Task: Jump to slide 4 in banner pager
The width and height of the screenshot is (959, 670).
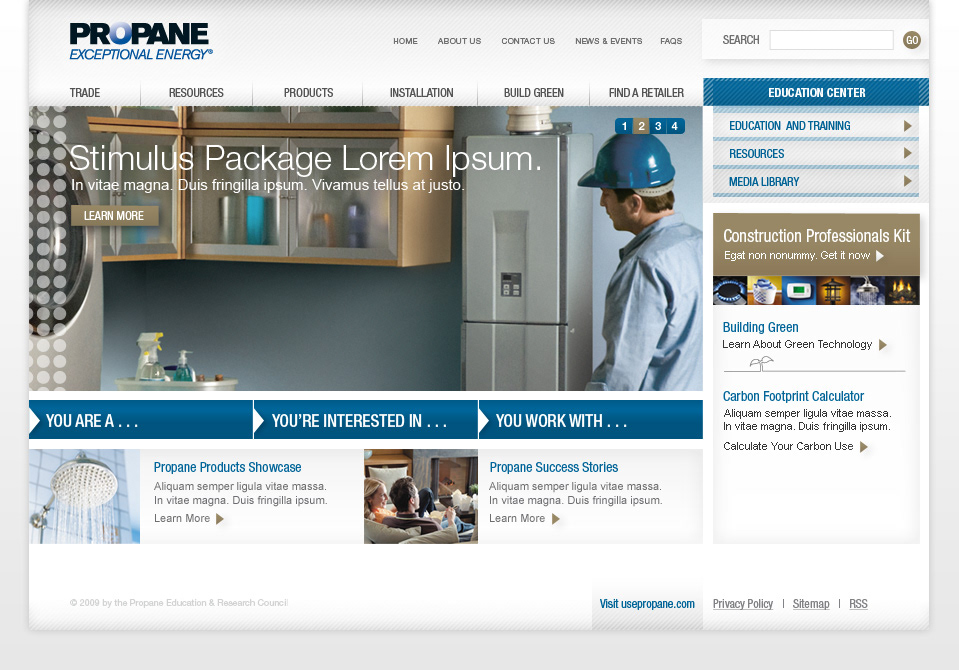Action: (x=675, y=126)
